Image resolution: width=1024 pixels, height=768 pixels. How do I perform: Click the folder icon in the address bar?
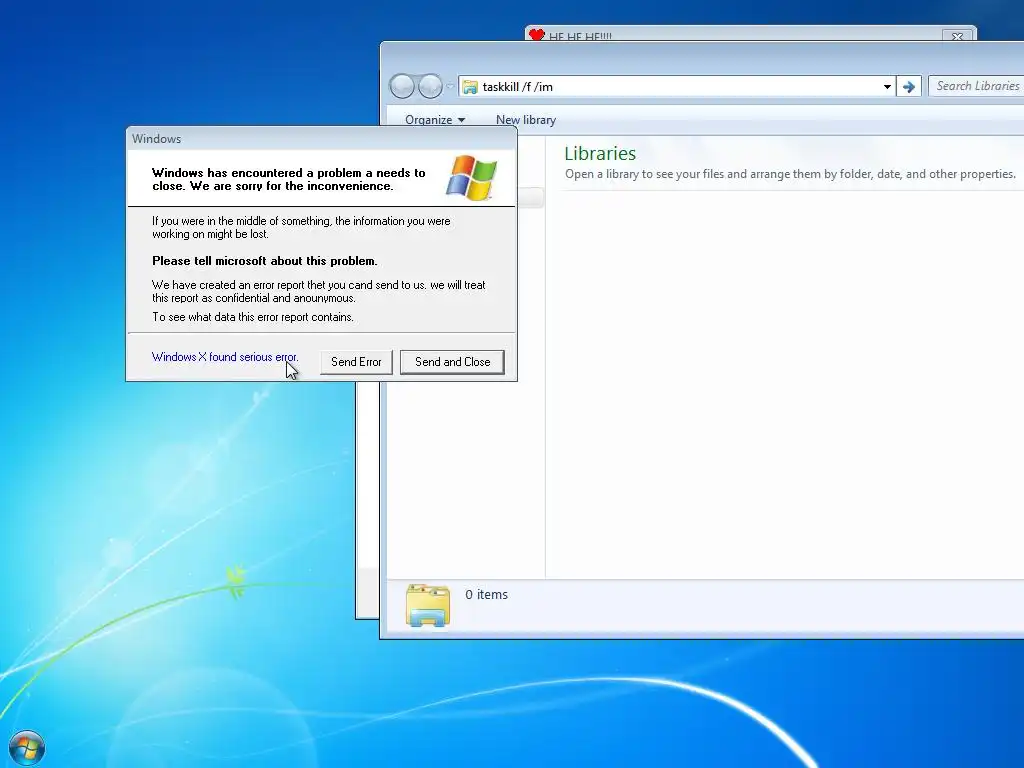470,87
